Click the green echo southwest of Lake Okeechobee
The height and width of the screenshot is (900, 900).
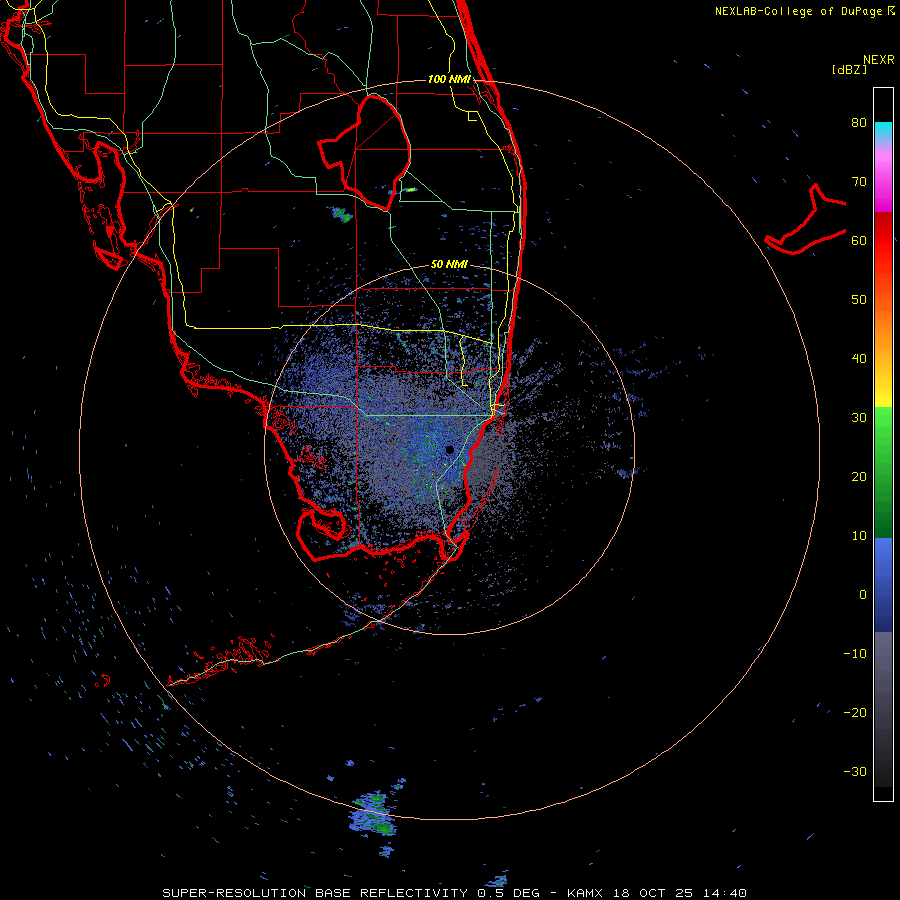click(x=342, y=215)
